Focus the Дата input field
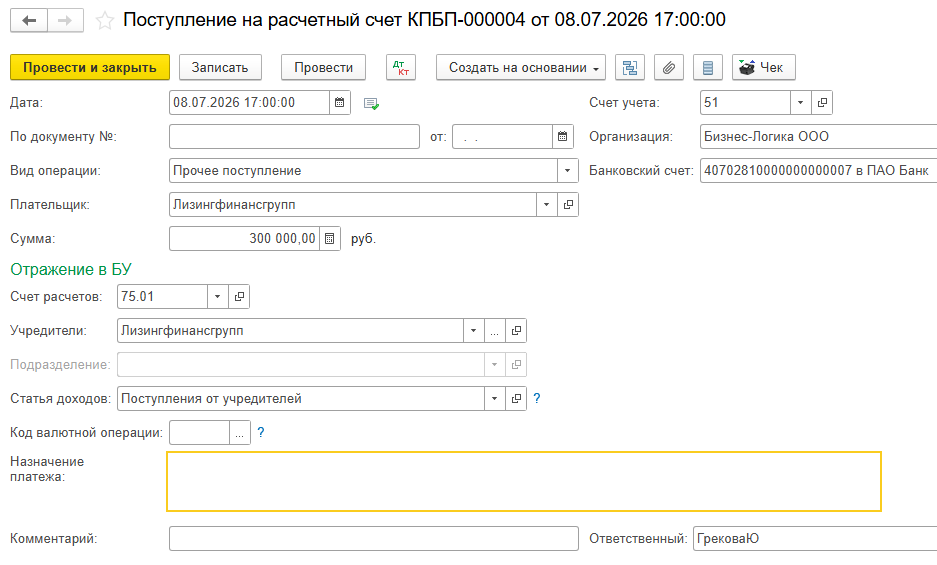The image size is (937, 565). coord(249,103)
